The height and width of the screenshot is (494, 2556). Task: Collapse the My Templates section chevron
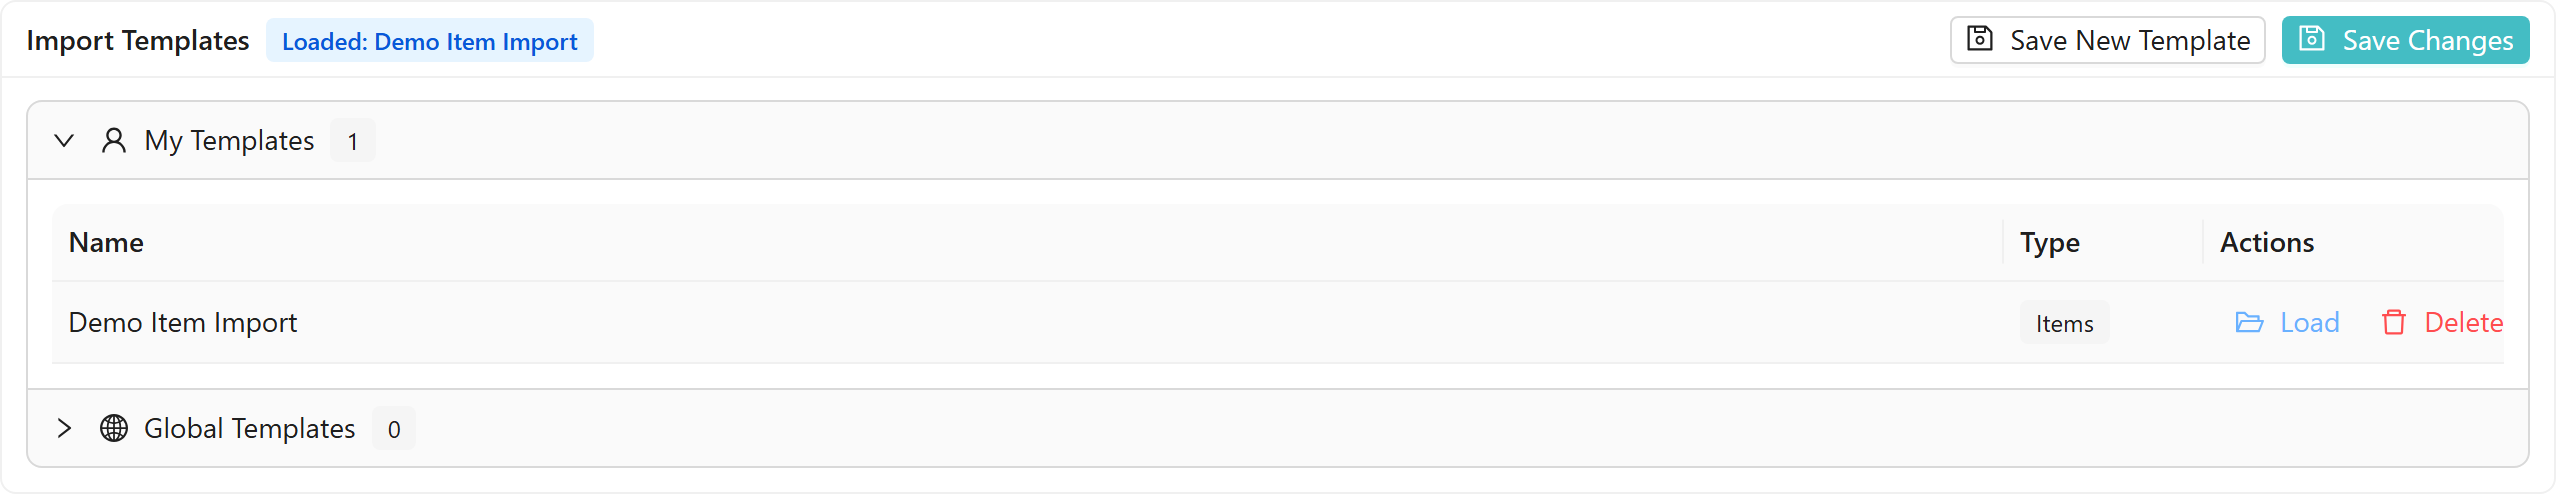[x=64, y=140]
